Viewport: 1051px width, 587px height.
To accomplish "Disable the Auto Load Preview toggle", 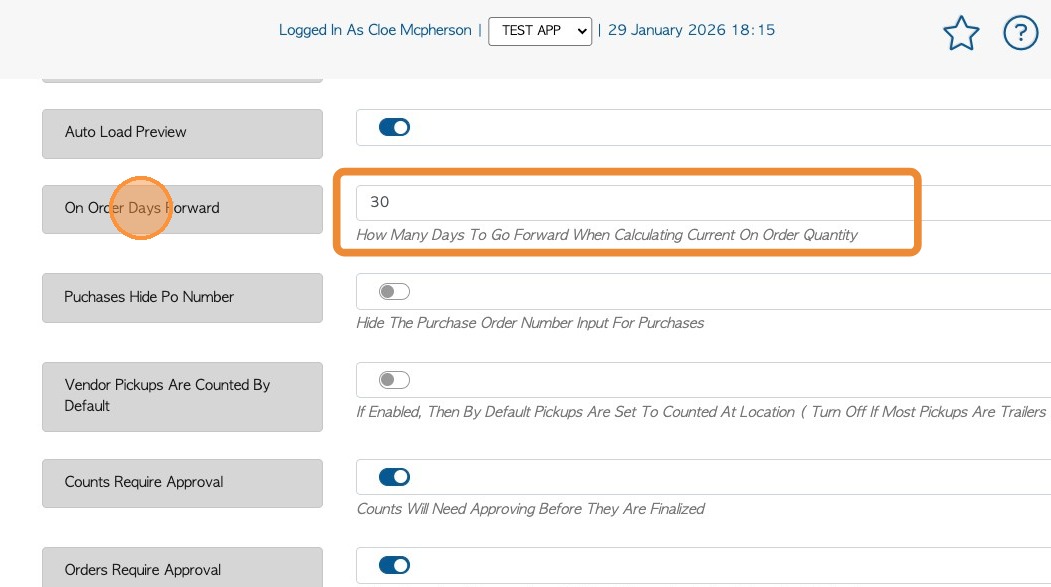I will pos(394,127).
